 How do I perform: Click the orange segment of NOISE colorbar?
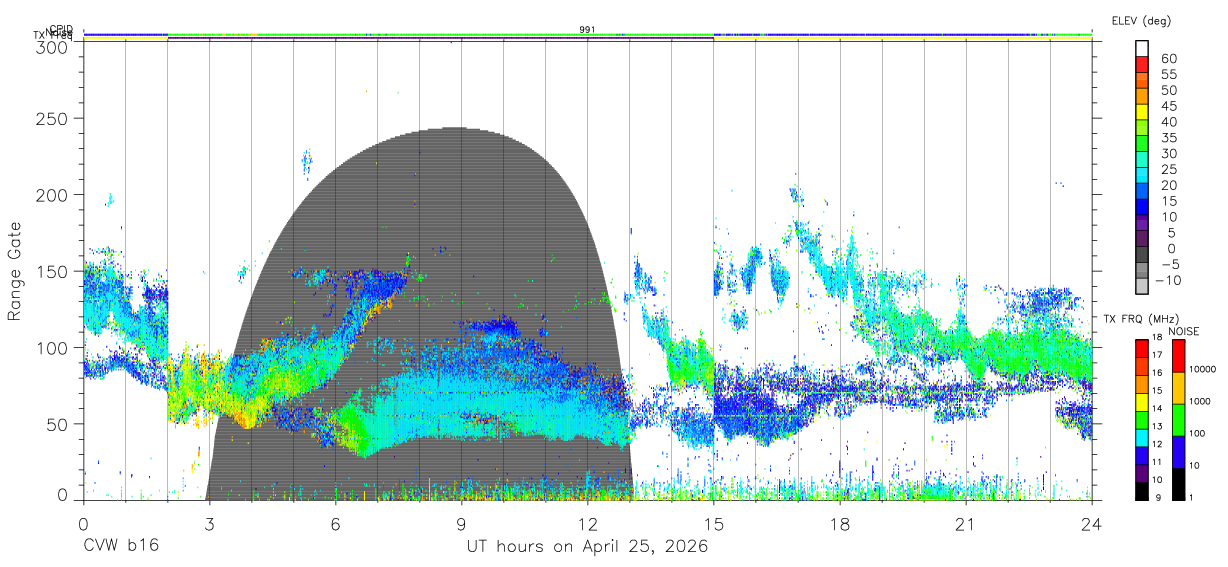[x=1177, y=388]
